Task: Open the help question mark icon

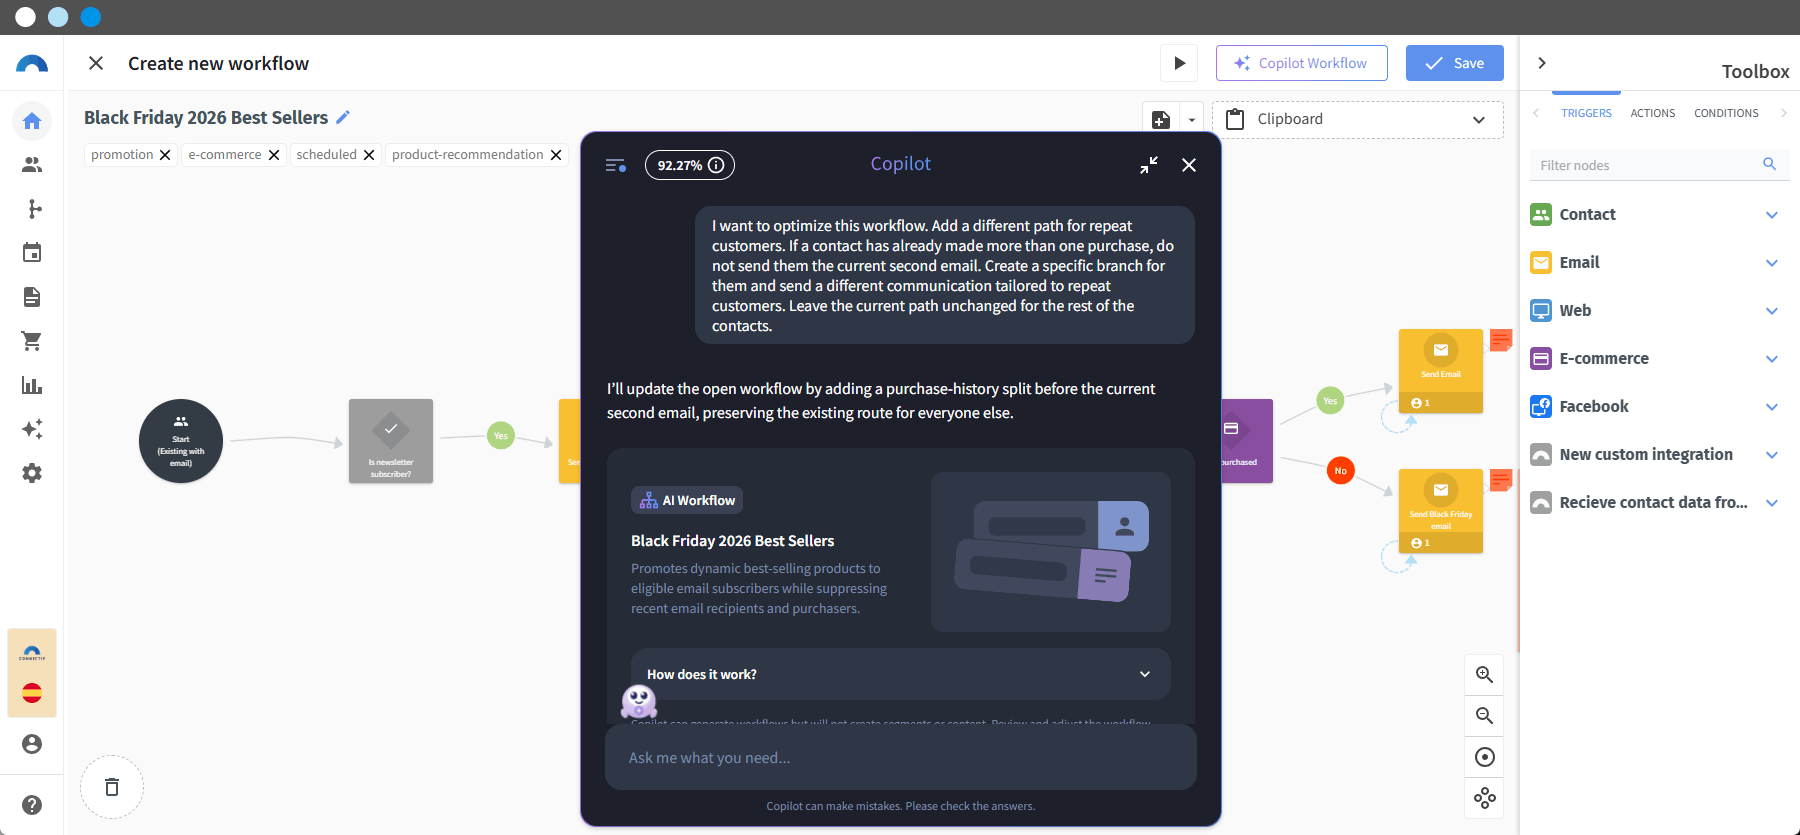Action: [x=32, y=805]
